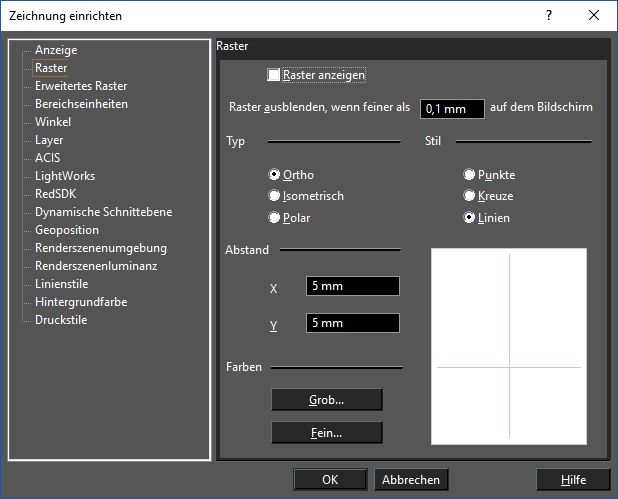Select ACIS in the tree

point(47,158)
